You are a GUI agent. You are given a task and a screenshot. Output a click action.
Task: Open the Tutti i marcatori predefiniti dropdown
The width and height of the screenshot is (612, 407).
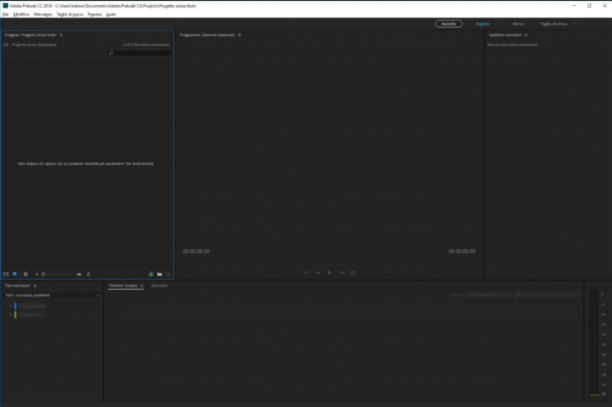(x=52, y=295)
